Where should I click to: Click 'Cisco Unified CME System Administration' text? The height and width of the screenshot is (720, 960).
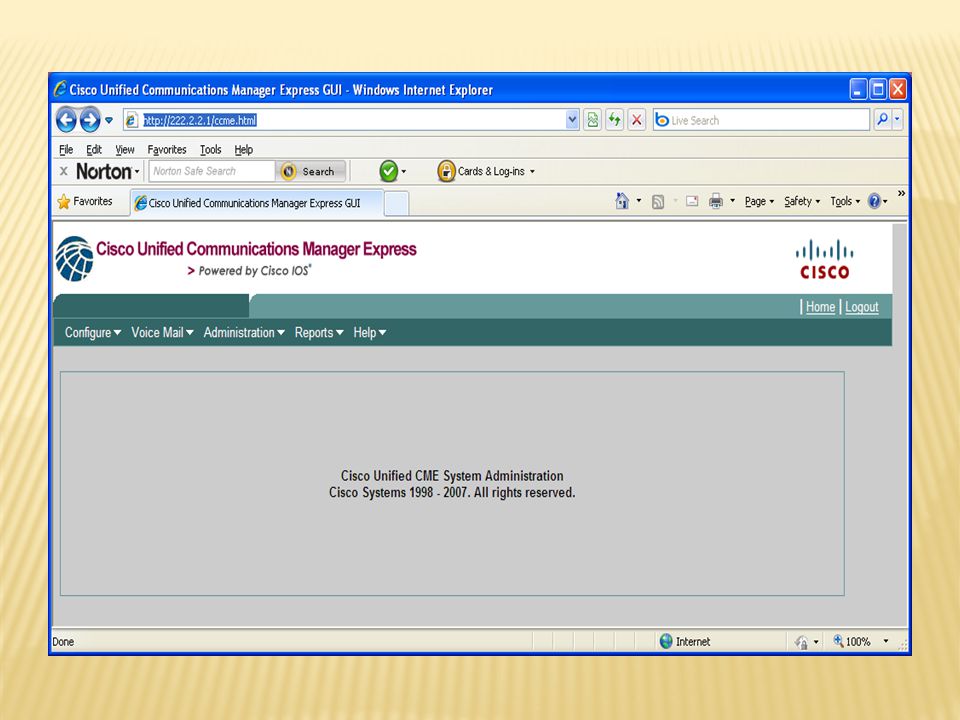[x=452, y=476]
